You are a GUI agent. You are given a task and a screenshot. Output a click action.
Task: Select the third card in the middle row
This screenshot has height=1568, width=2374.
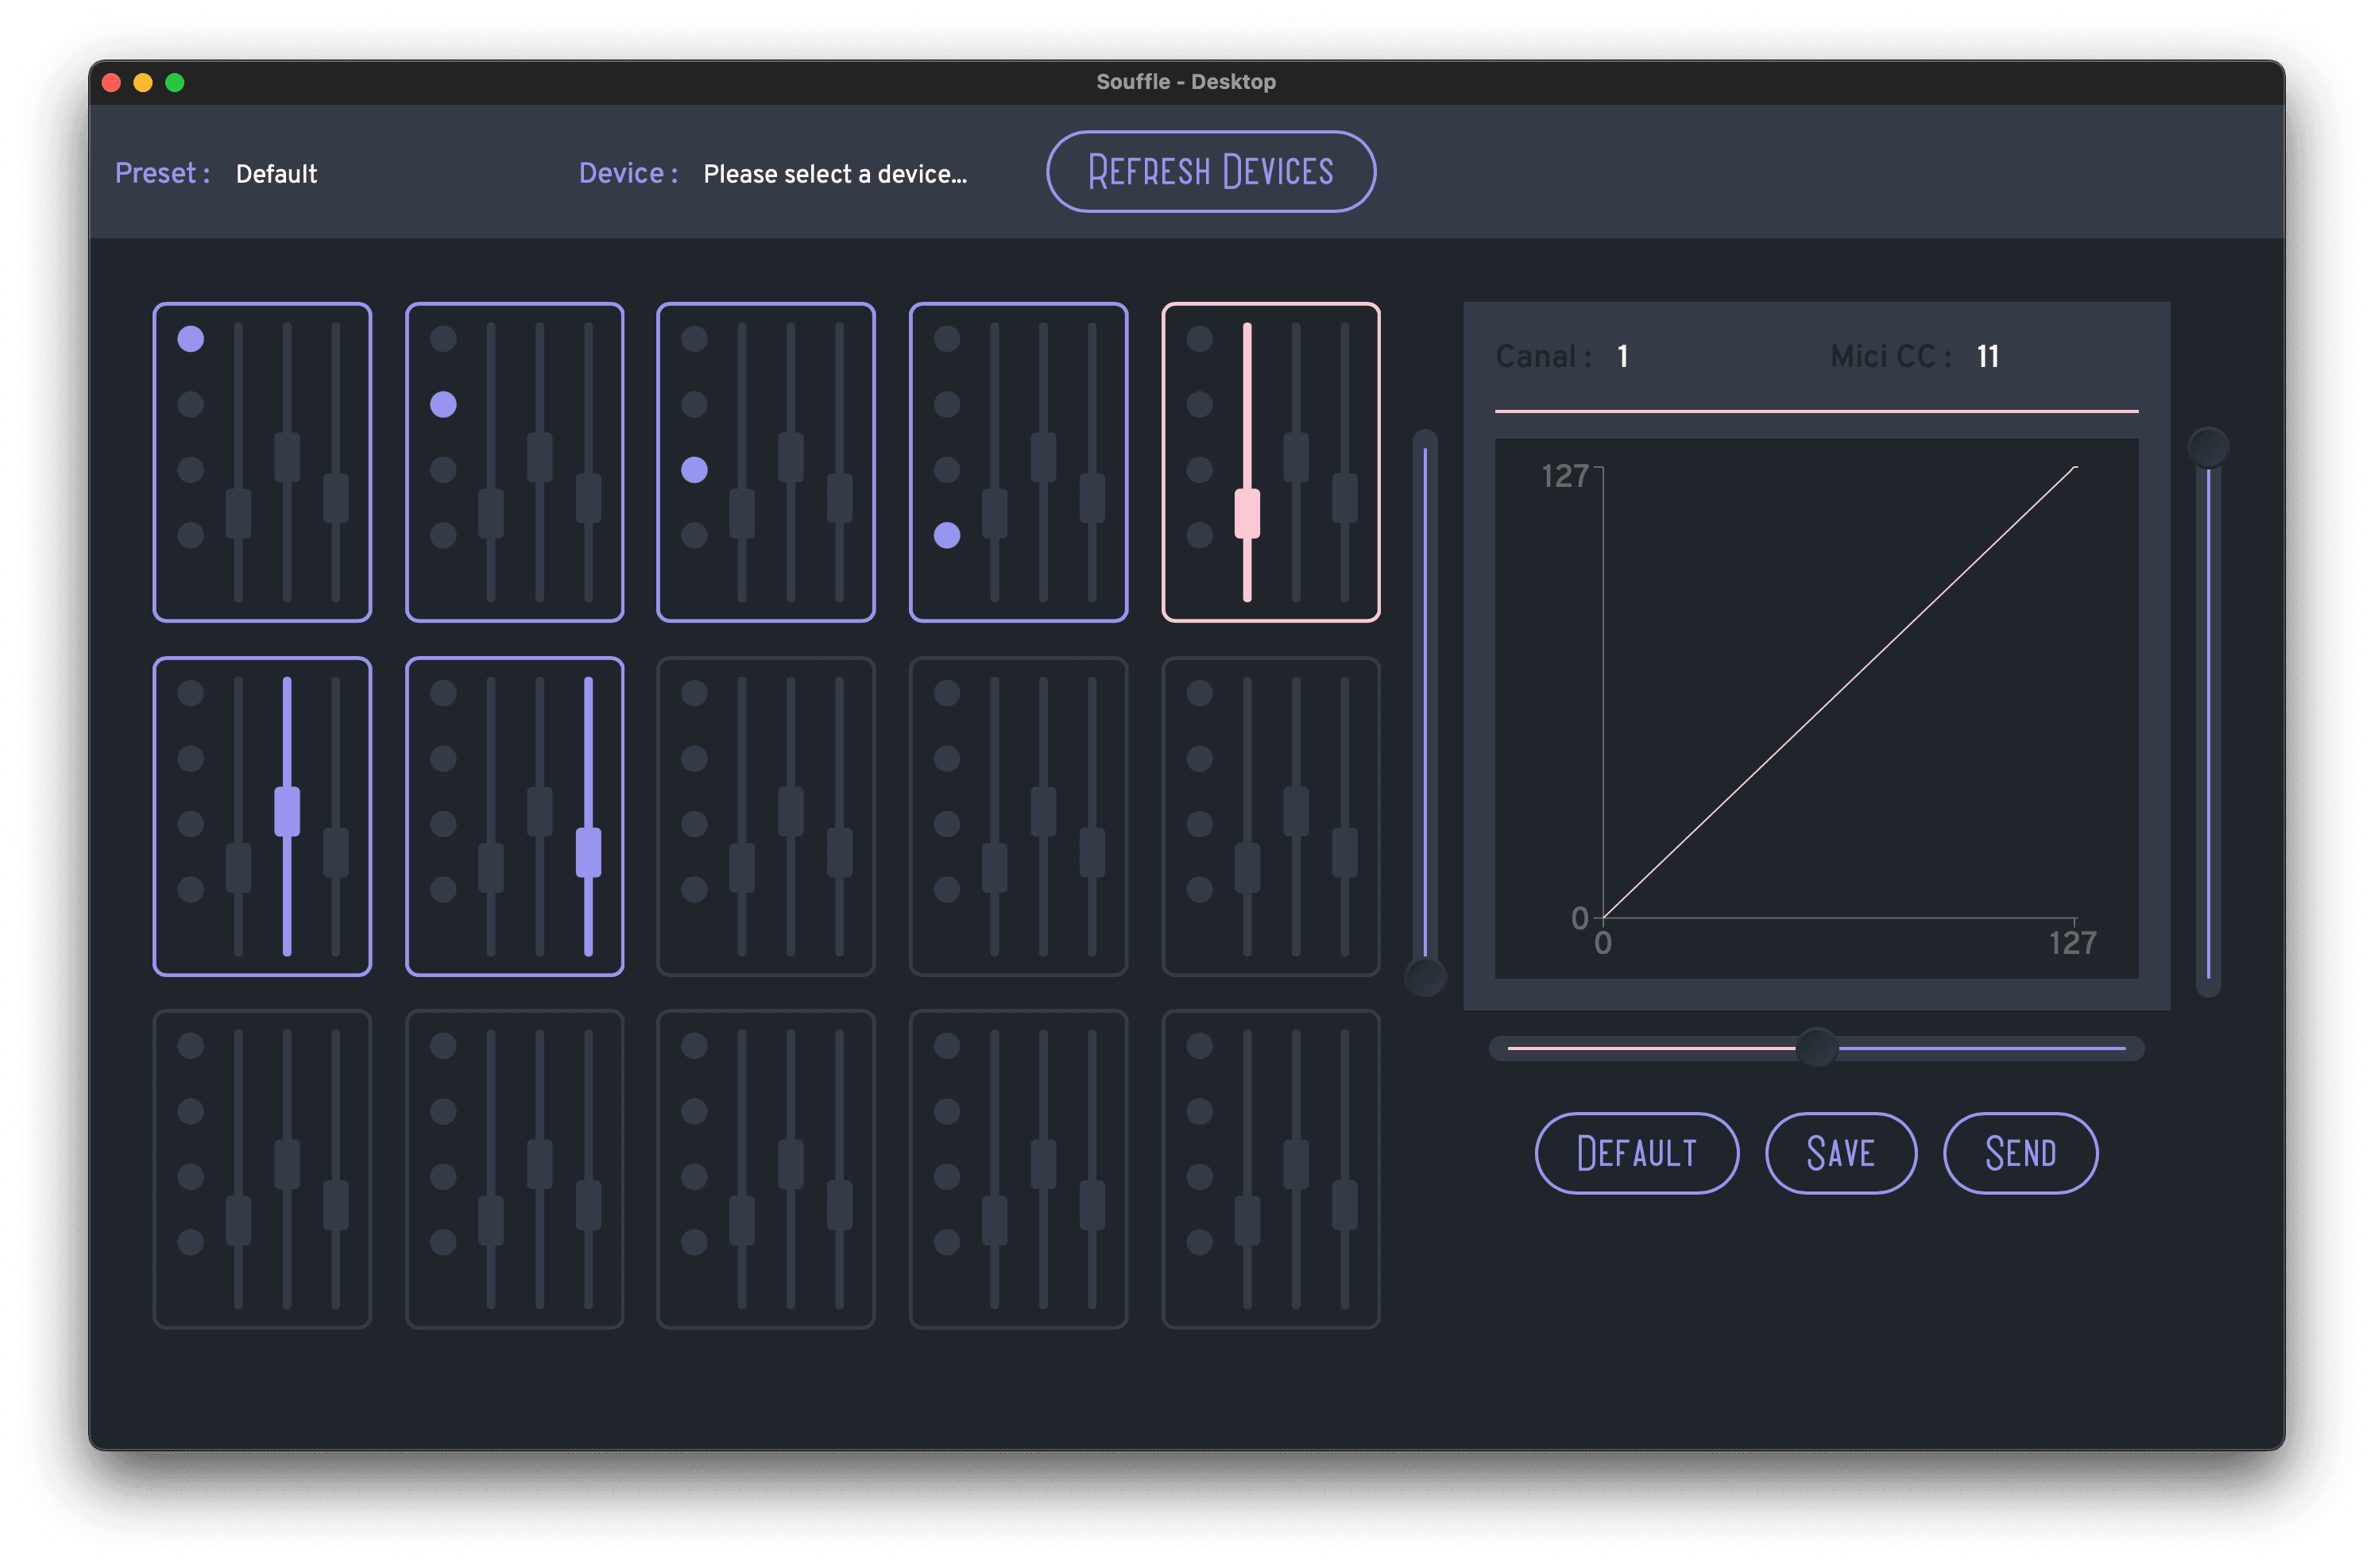click(766, 816)
